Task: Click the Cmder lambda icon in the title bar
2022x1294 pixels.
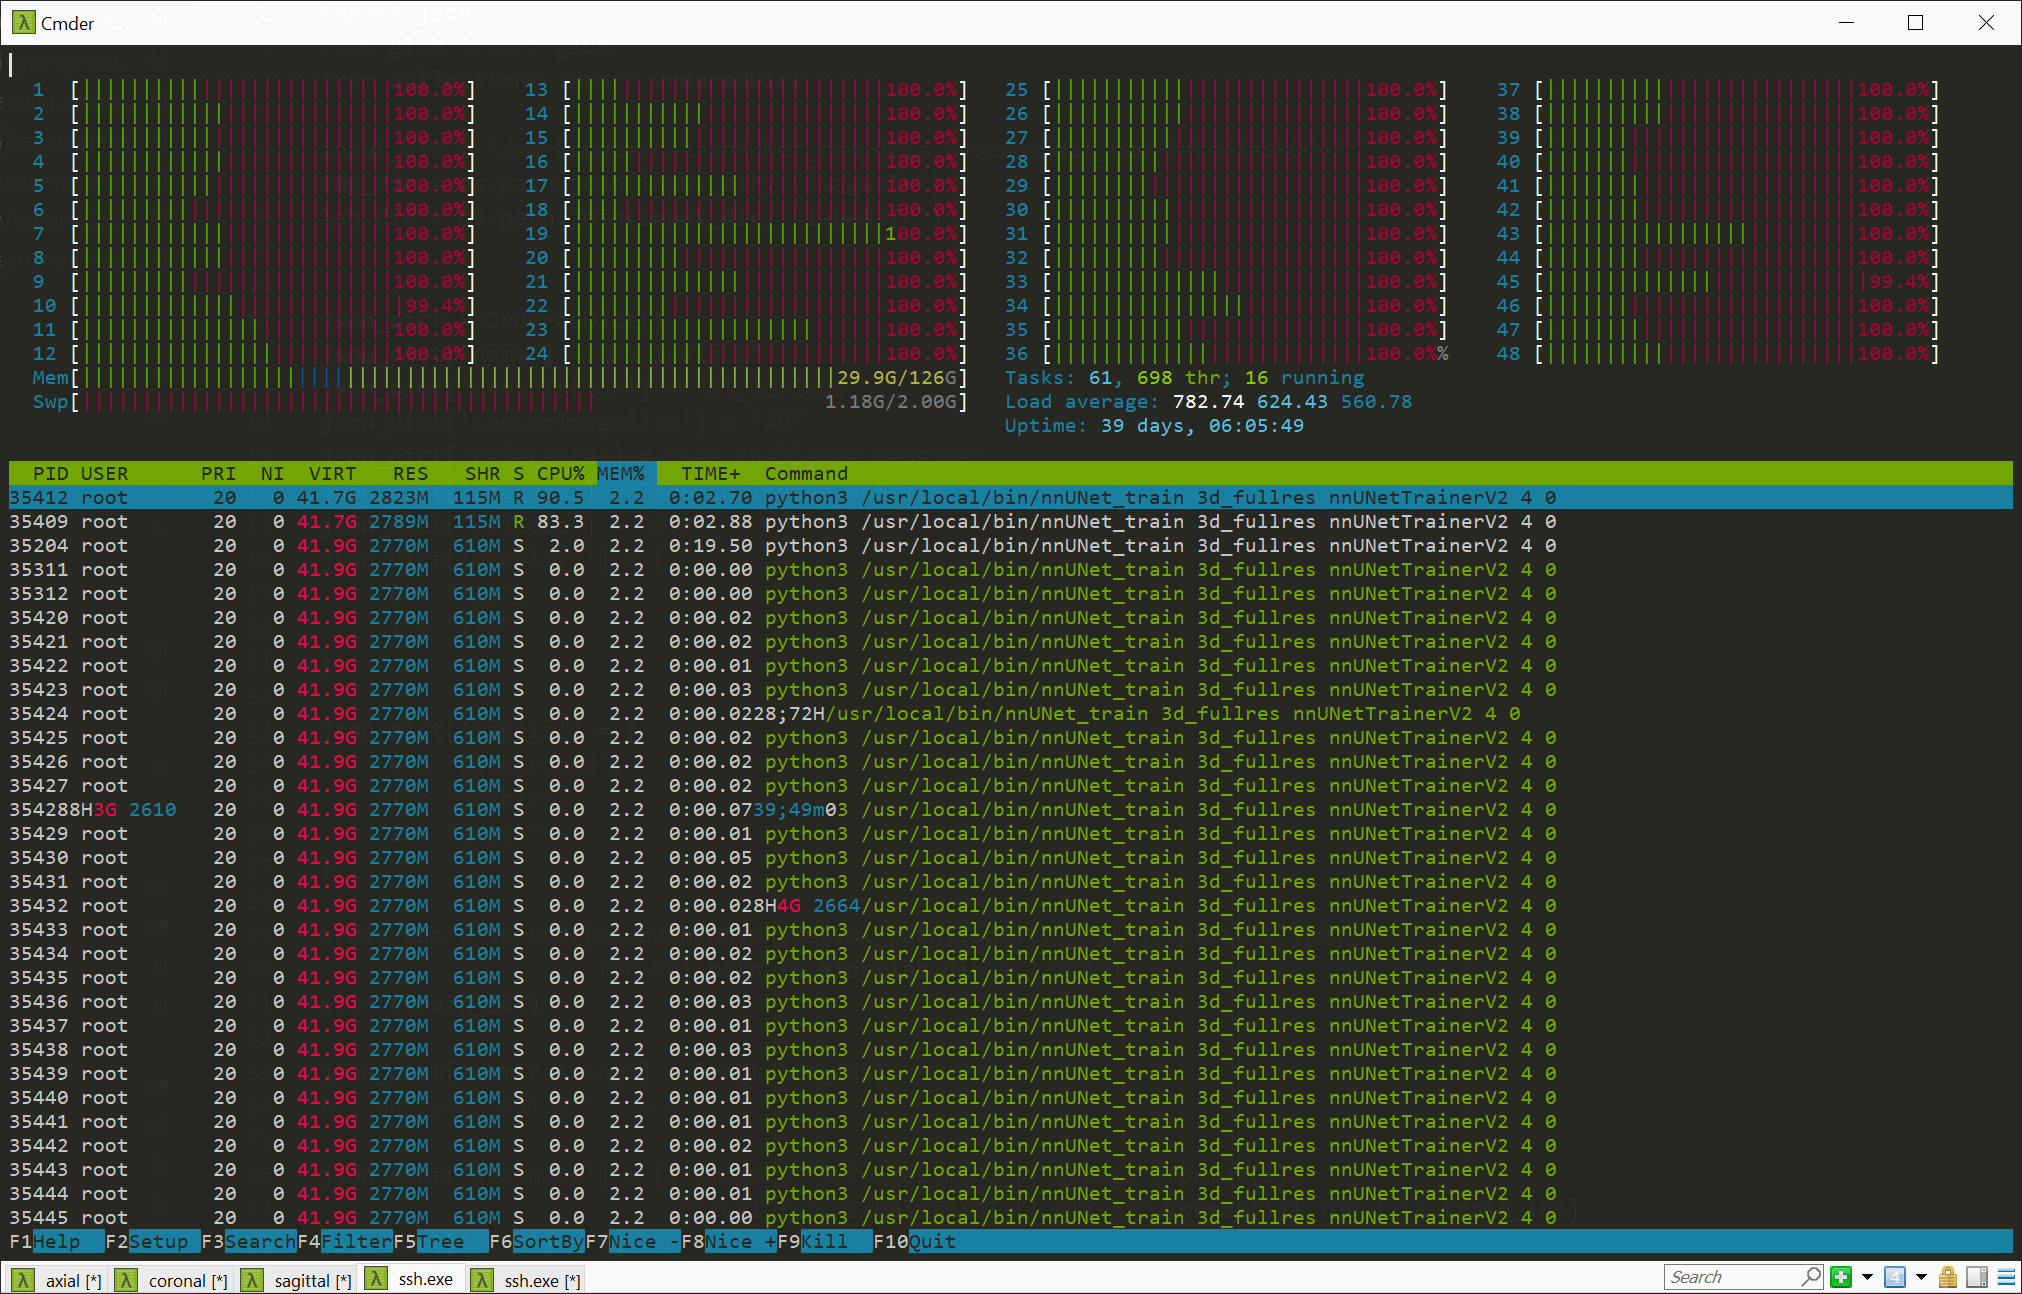Action: click(x=22, y=21)
